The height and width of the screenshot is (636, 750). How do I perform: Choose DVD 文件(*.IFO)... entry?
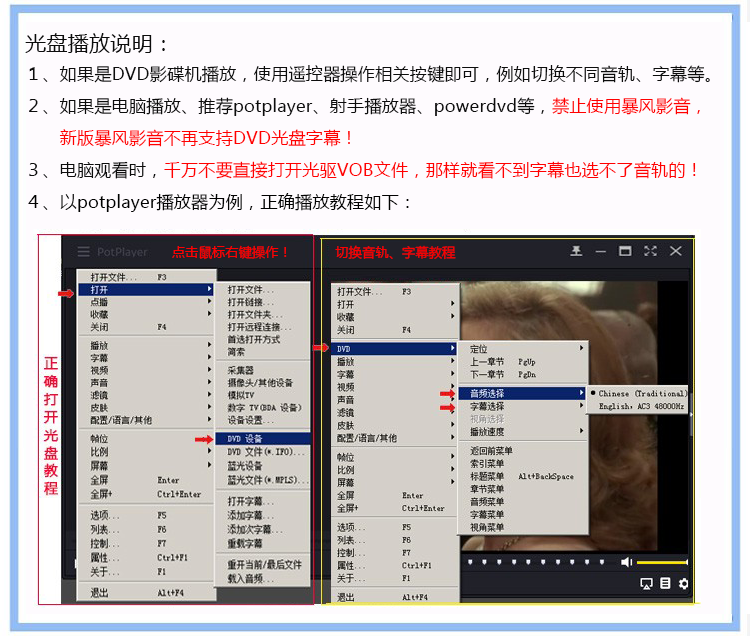263,452
